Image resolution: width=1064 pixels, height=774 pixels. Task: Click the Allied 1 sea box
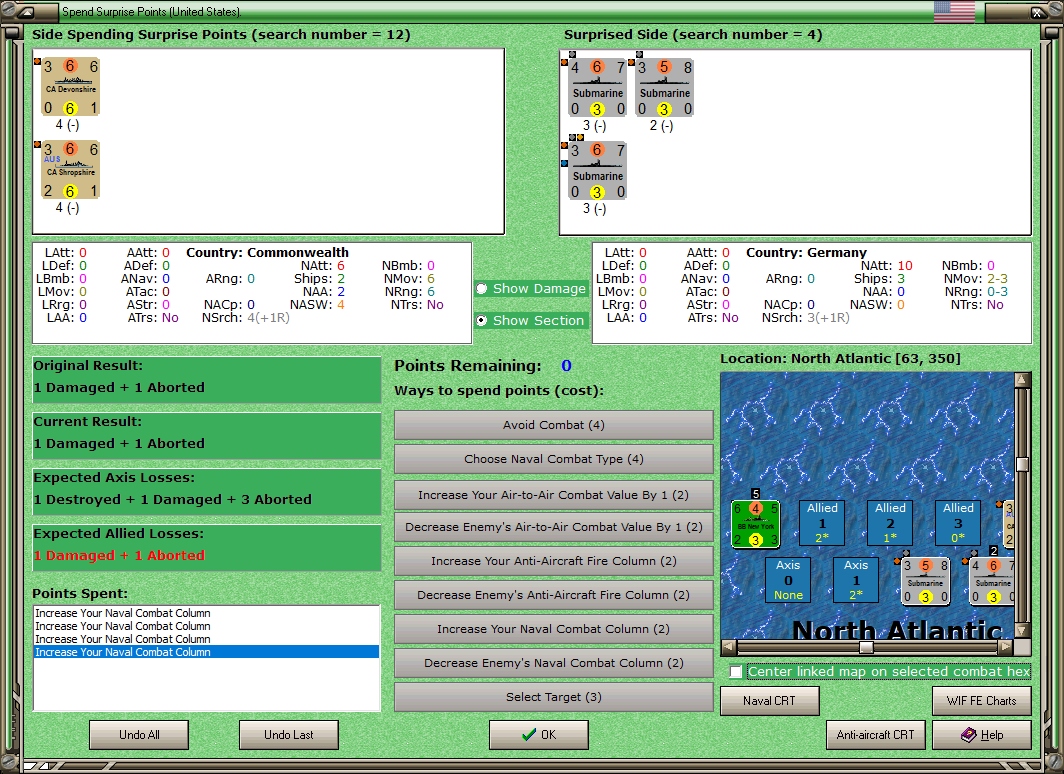[822, 523]
